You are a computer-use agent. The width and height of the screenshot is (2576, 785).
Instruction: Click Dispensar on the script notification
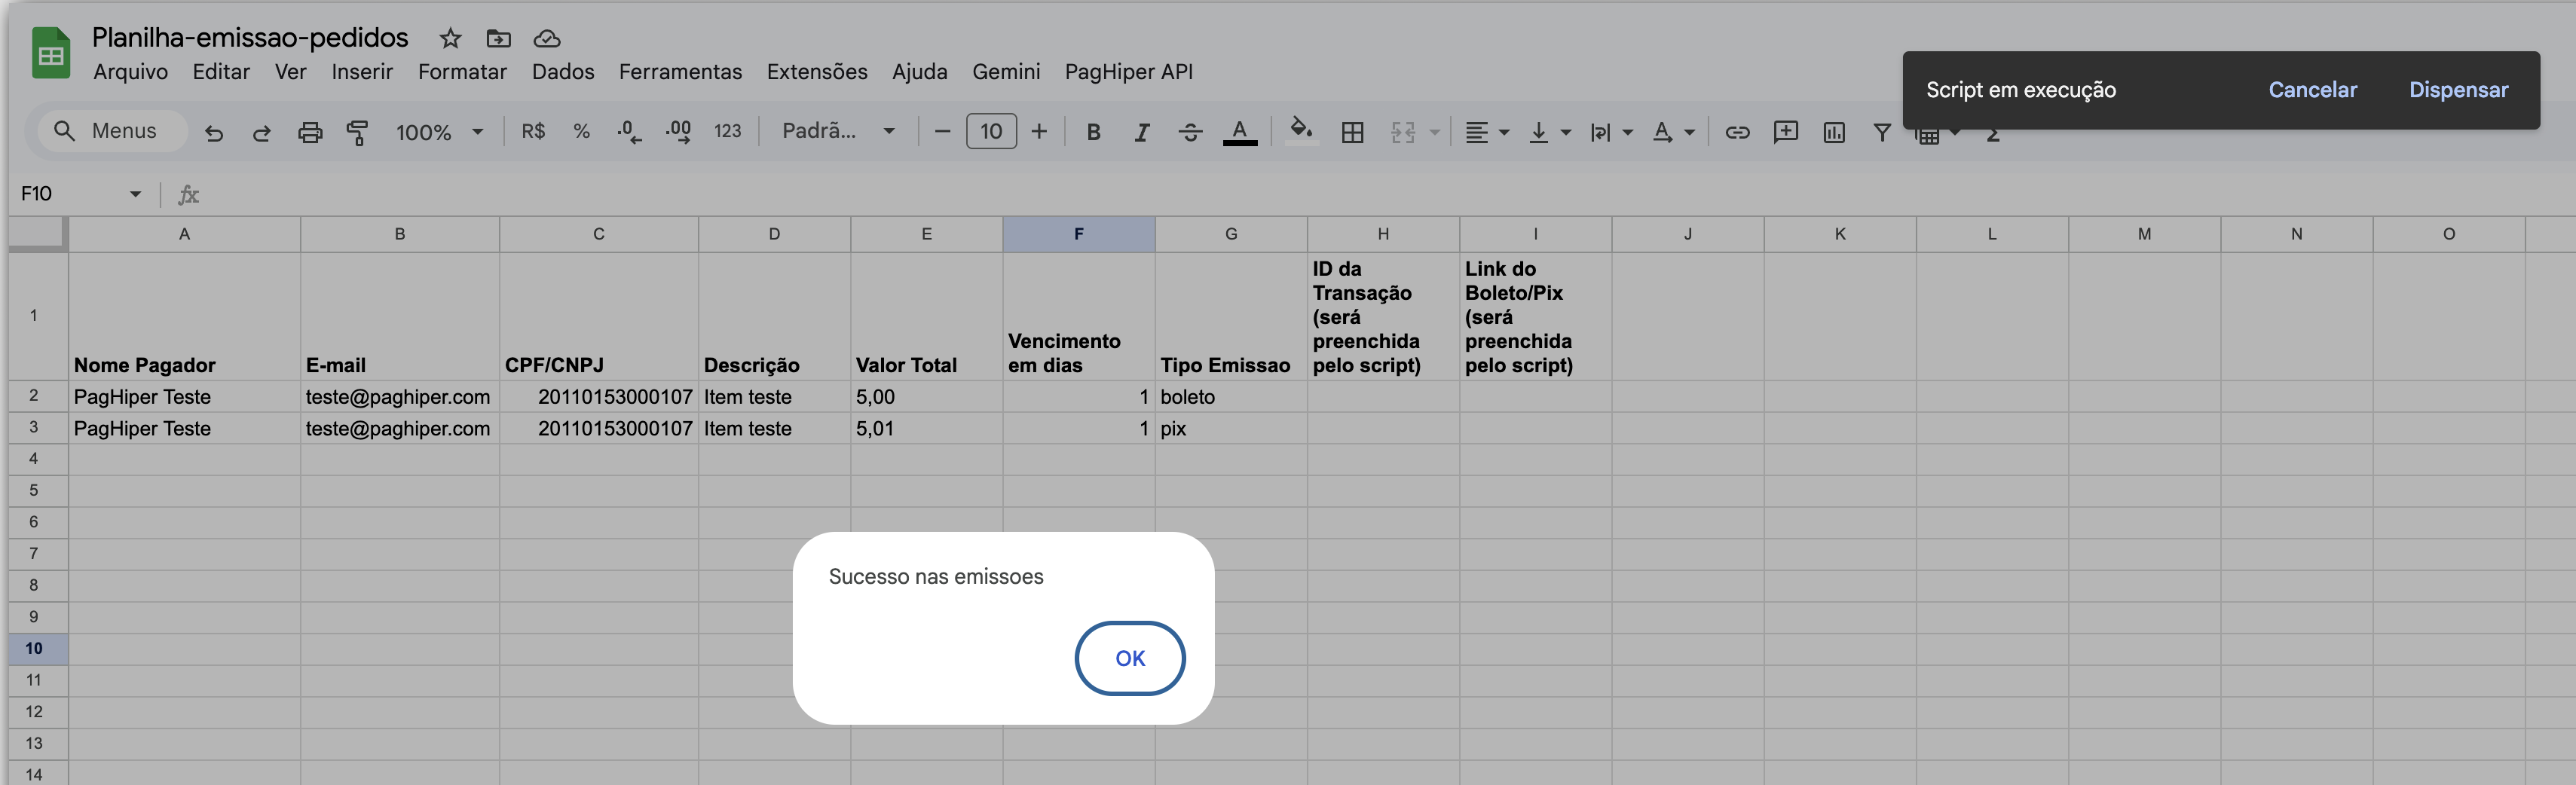click(2458, 90)
